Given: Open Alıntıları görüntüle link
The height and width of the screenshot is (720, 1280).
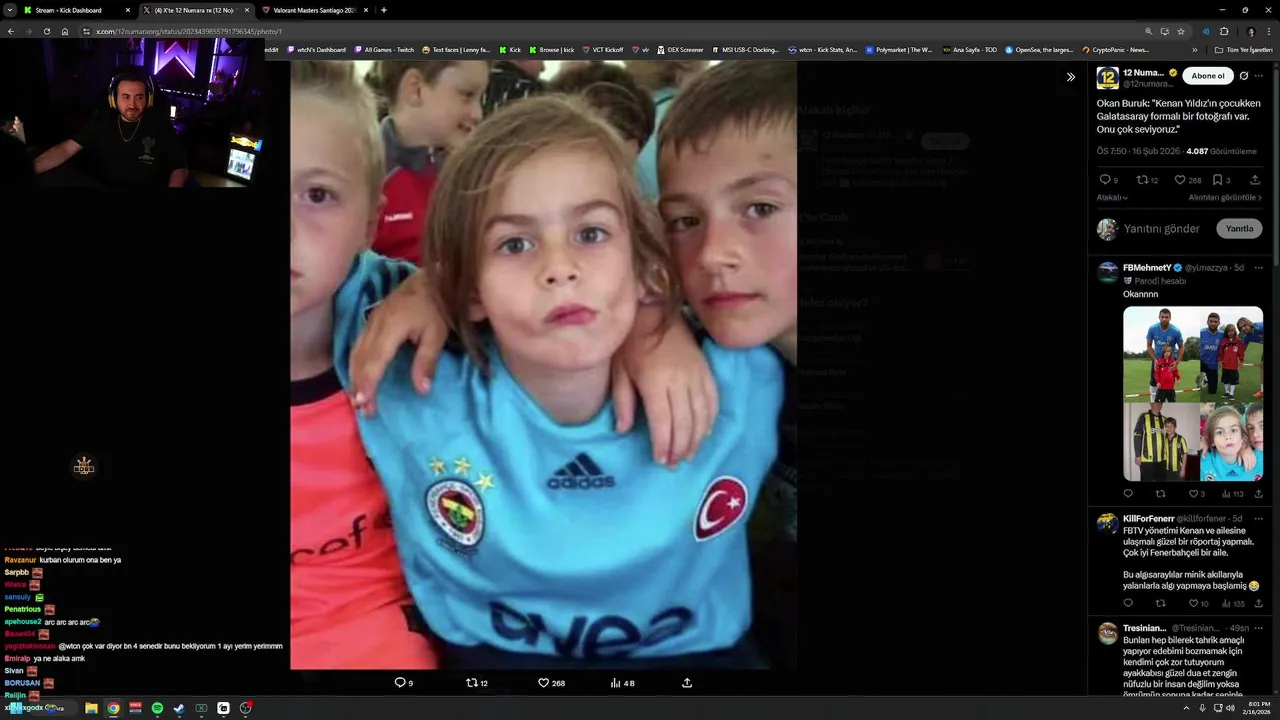Looking at the screenshot, I should pos(1225,197).
